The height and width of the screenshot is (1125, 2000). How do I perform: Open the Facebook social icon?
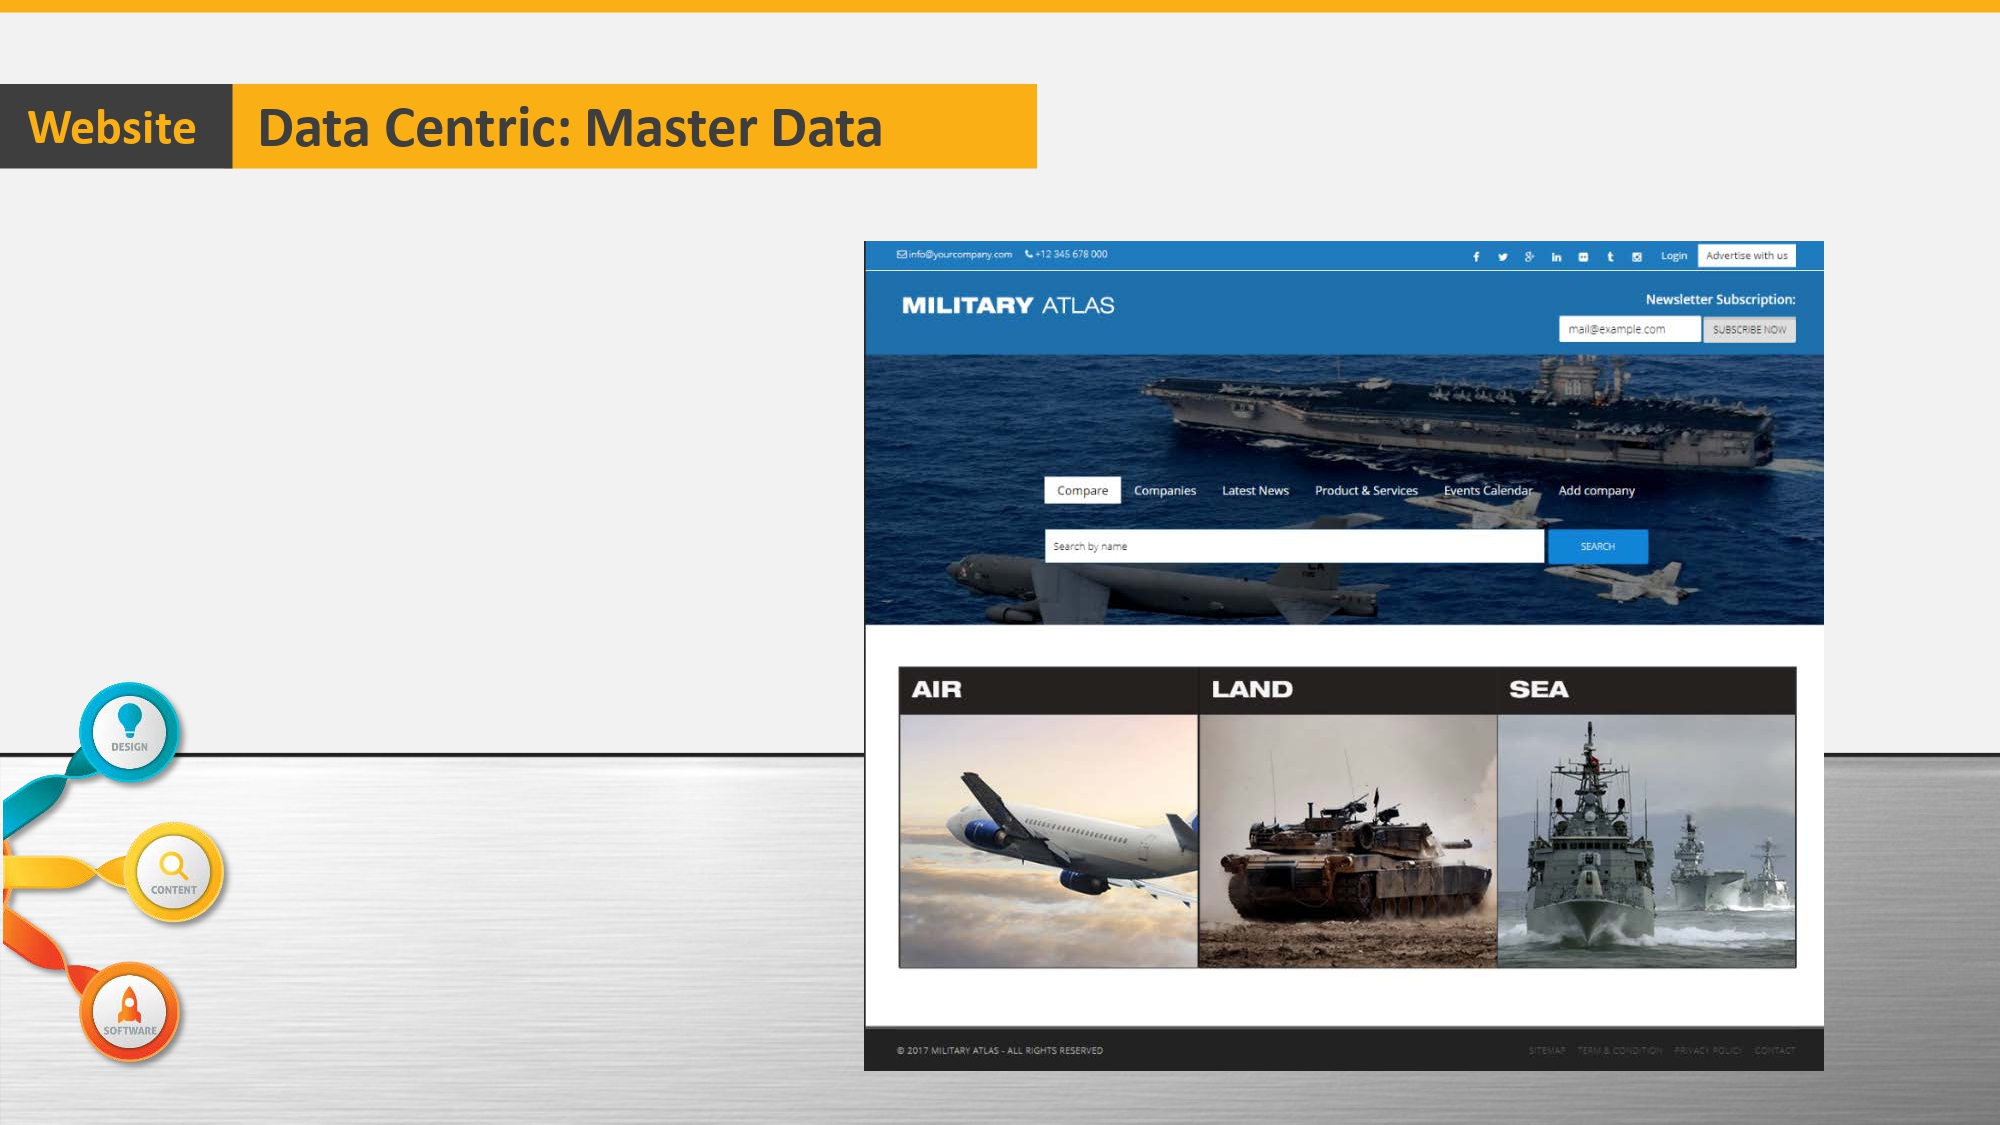[1476, 257]
